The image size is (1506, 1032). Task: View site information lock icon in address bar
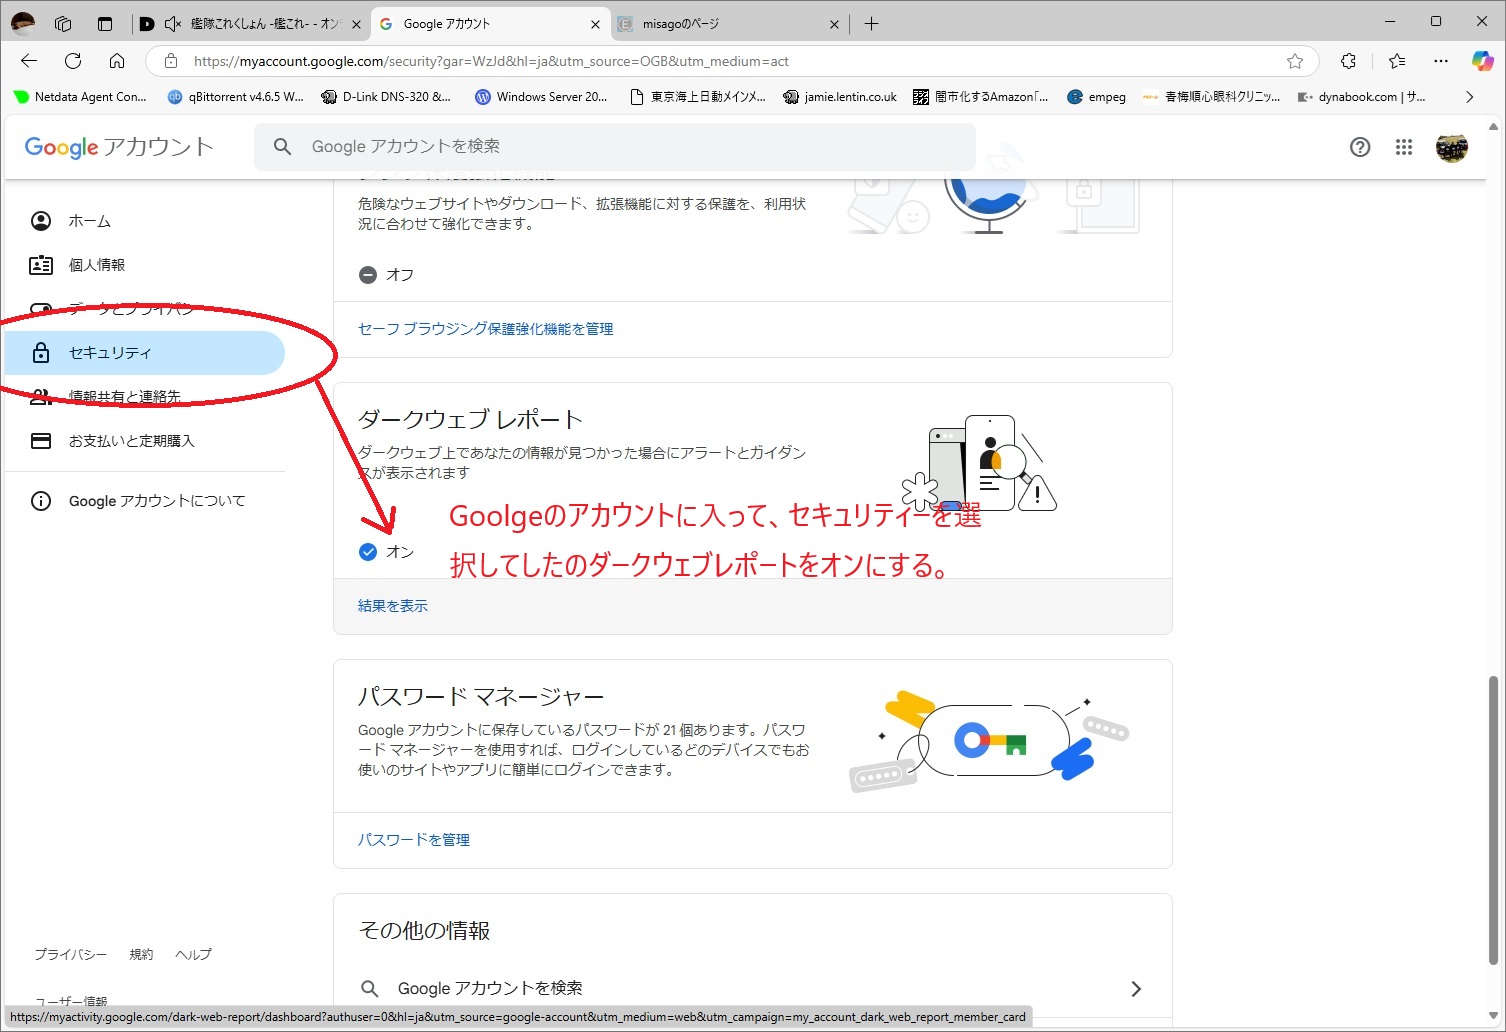(x=170, y=61)
